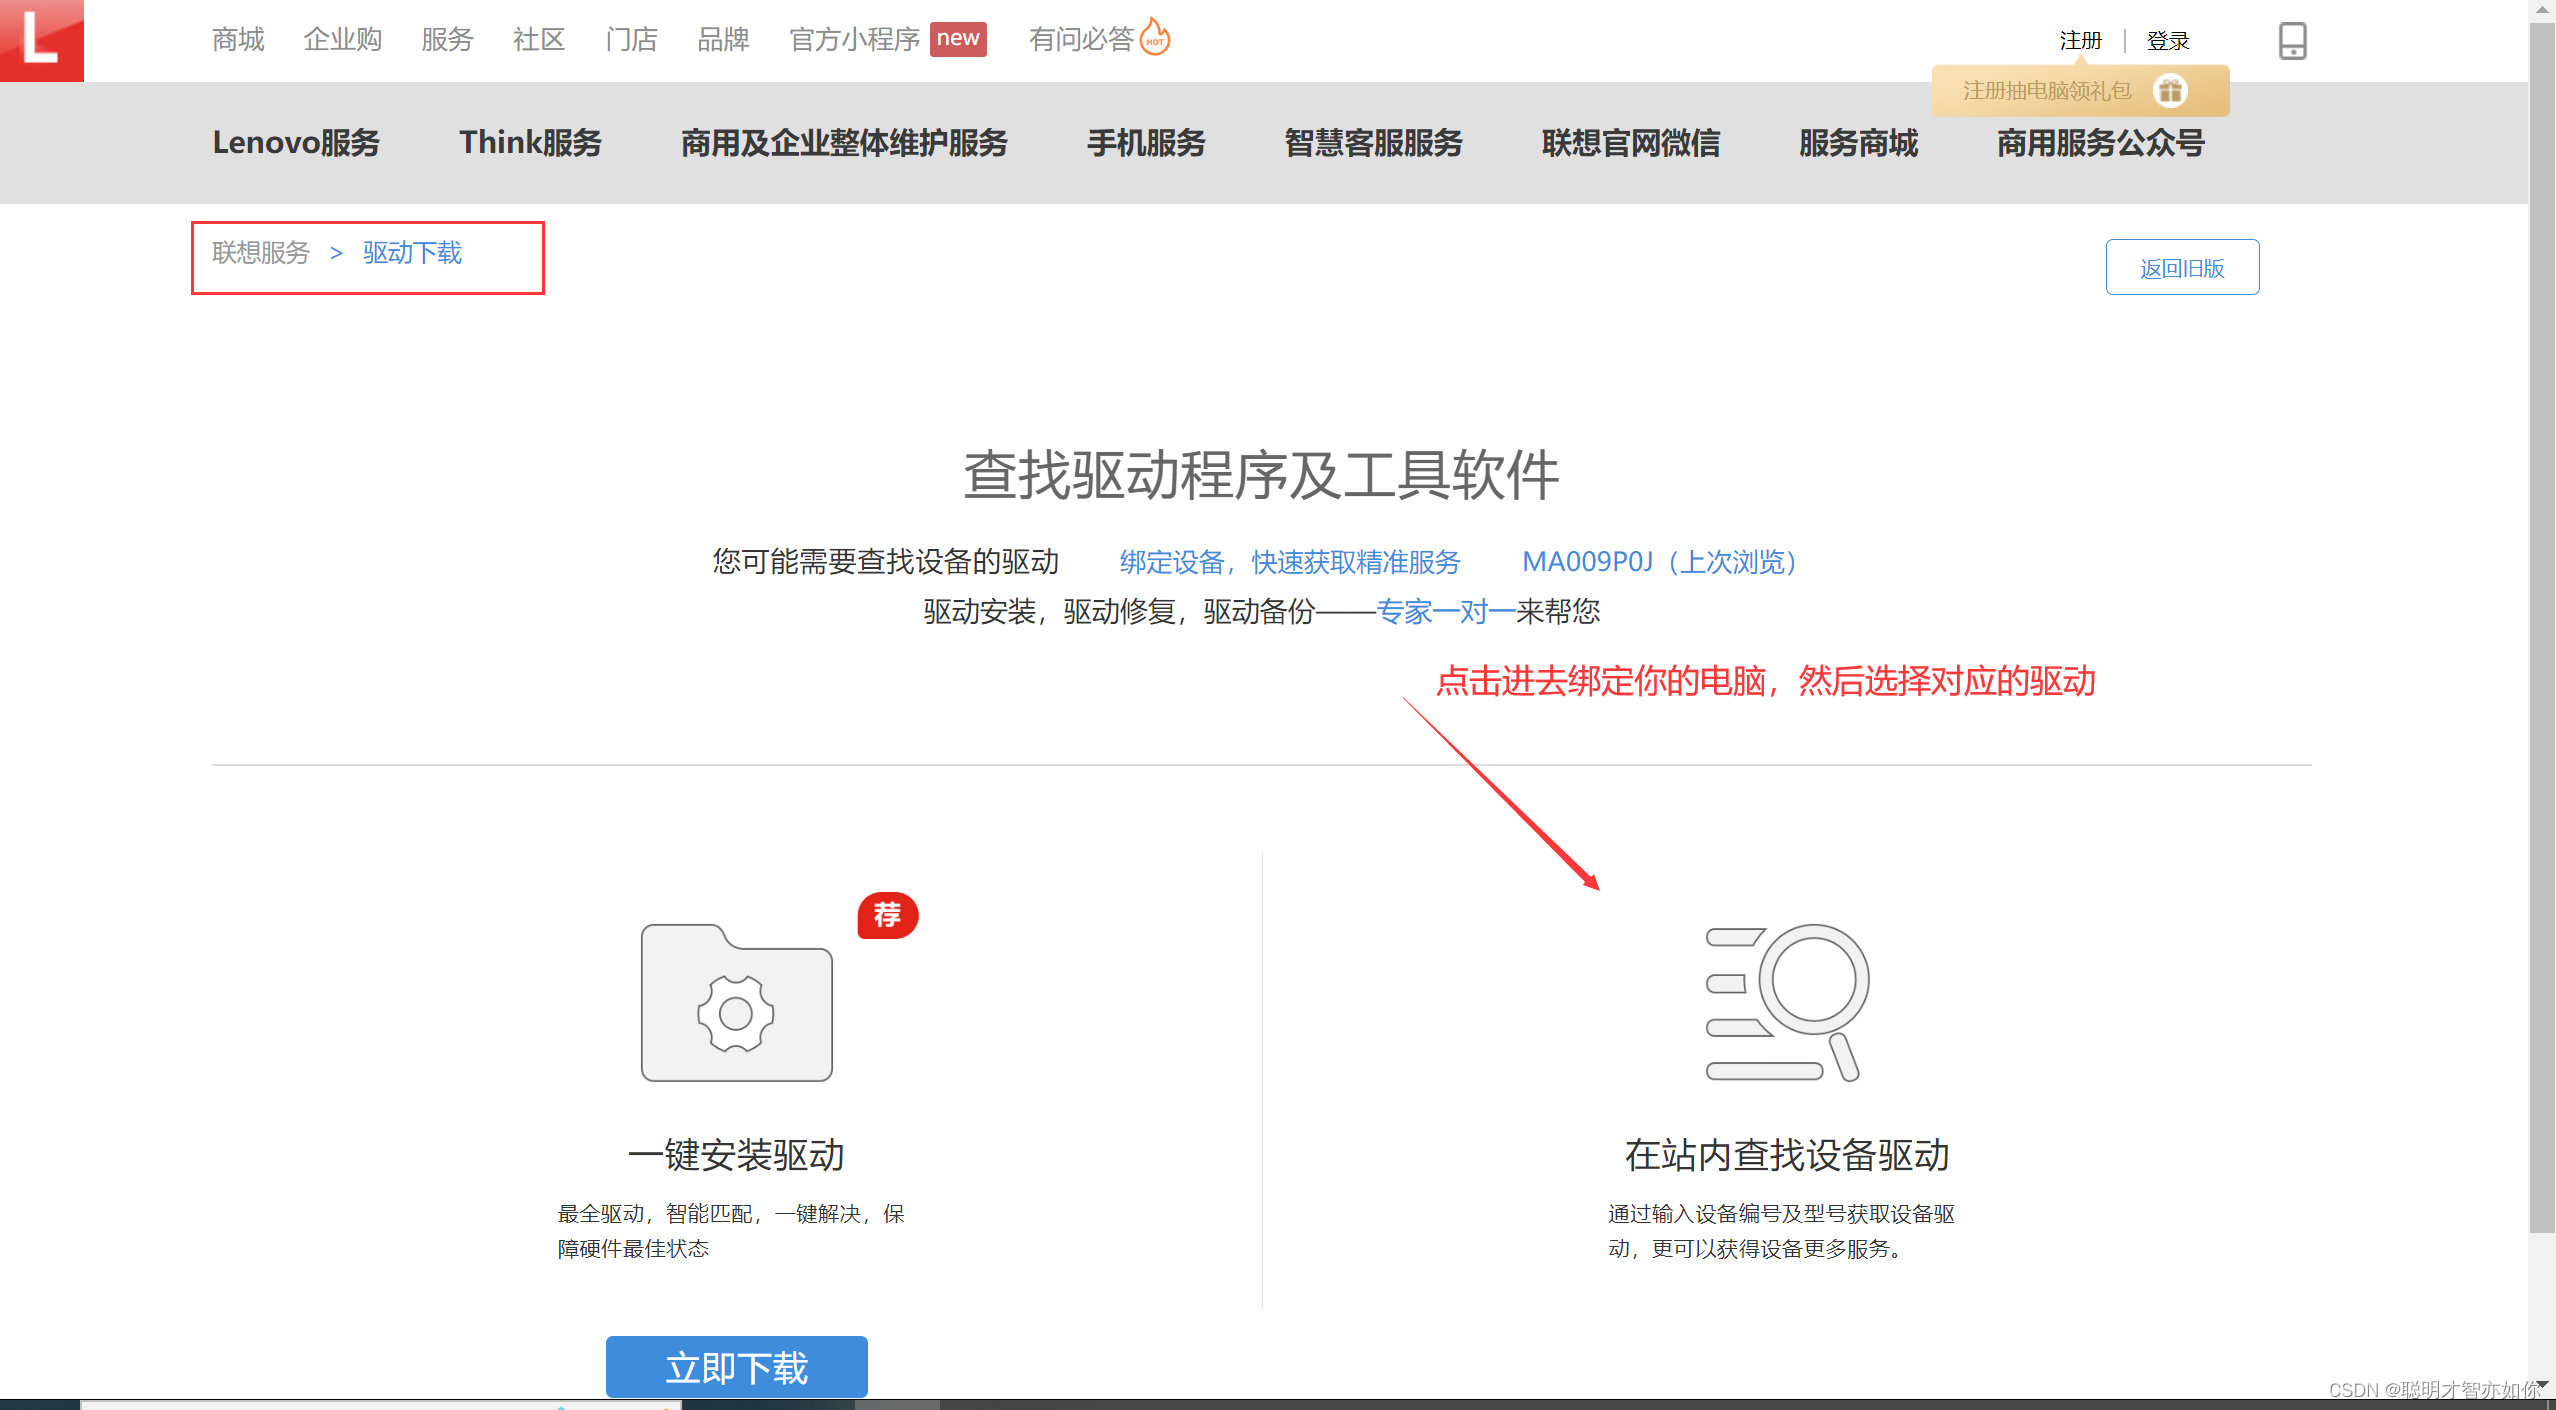2556x1410 pixels.
Task: Open the Think服务 menu
Action: click(530, 143)
